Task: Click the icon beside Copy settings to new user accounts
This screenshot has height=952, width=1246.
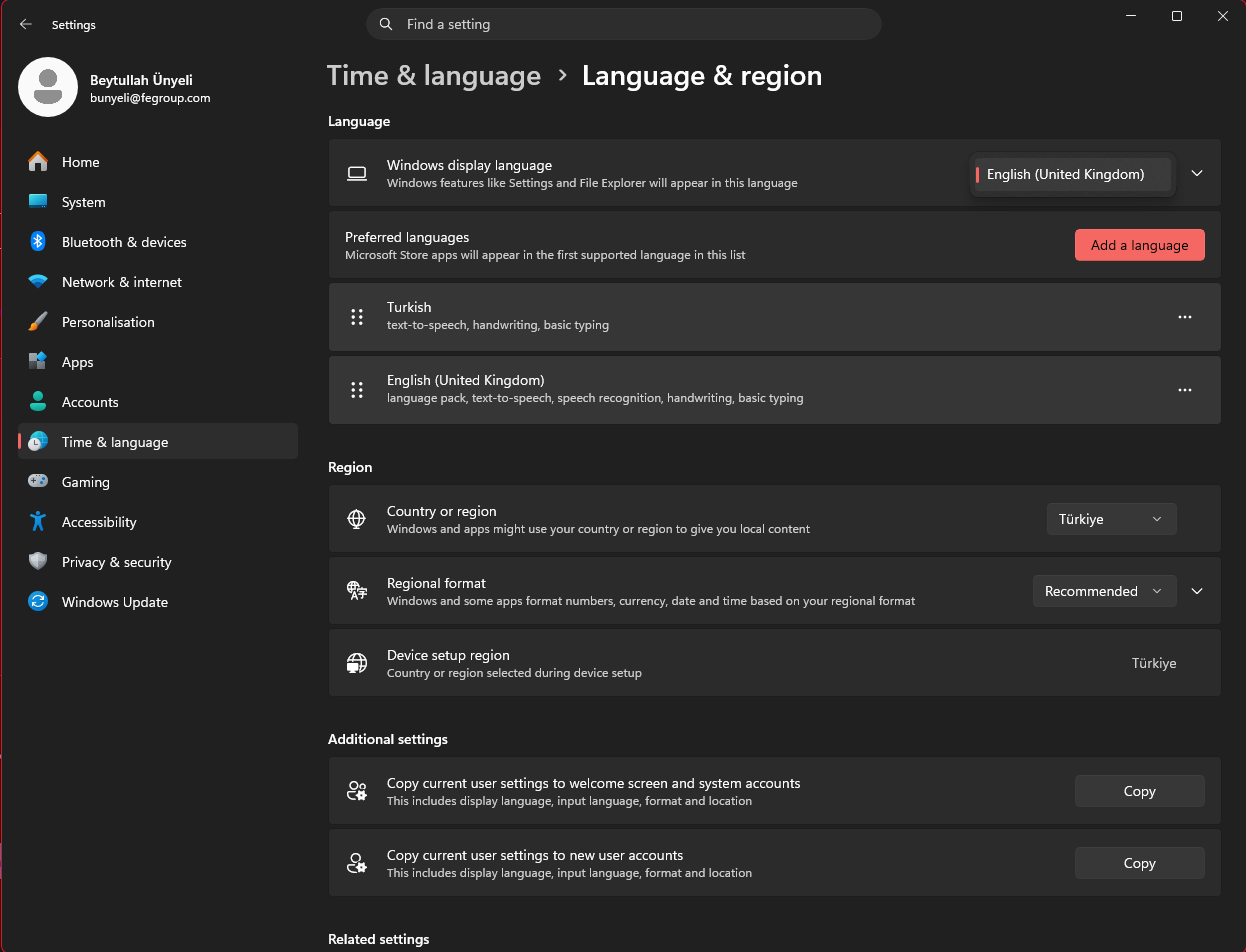Action: click(357, 863)
